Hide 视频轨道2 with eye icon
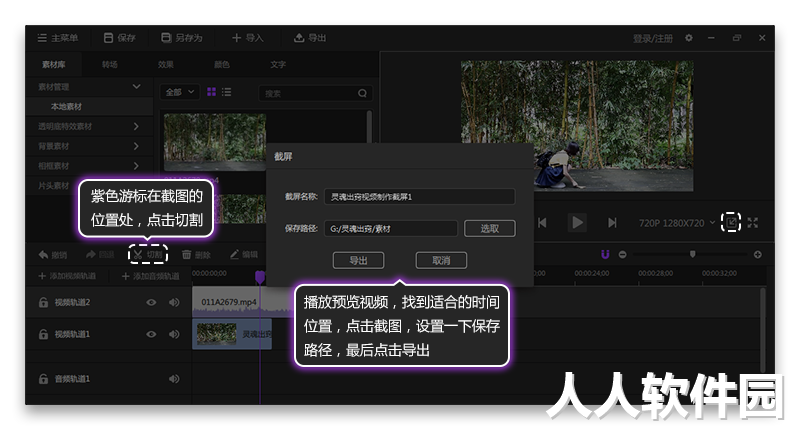The image size is (800, 430). click(151, 302)
